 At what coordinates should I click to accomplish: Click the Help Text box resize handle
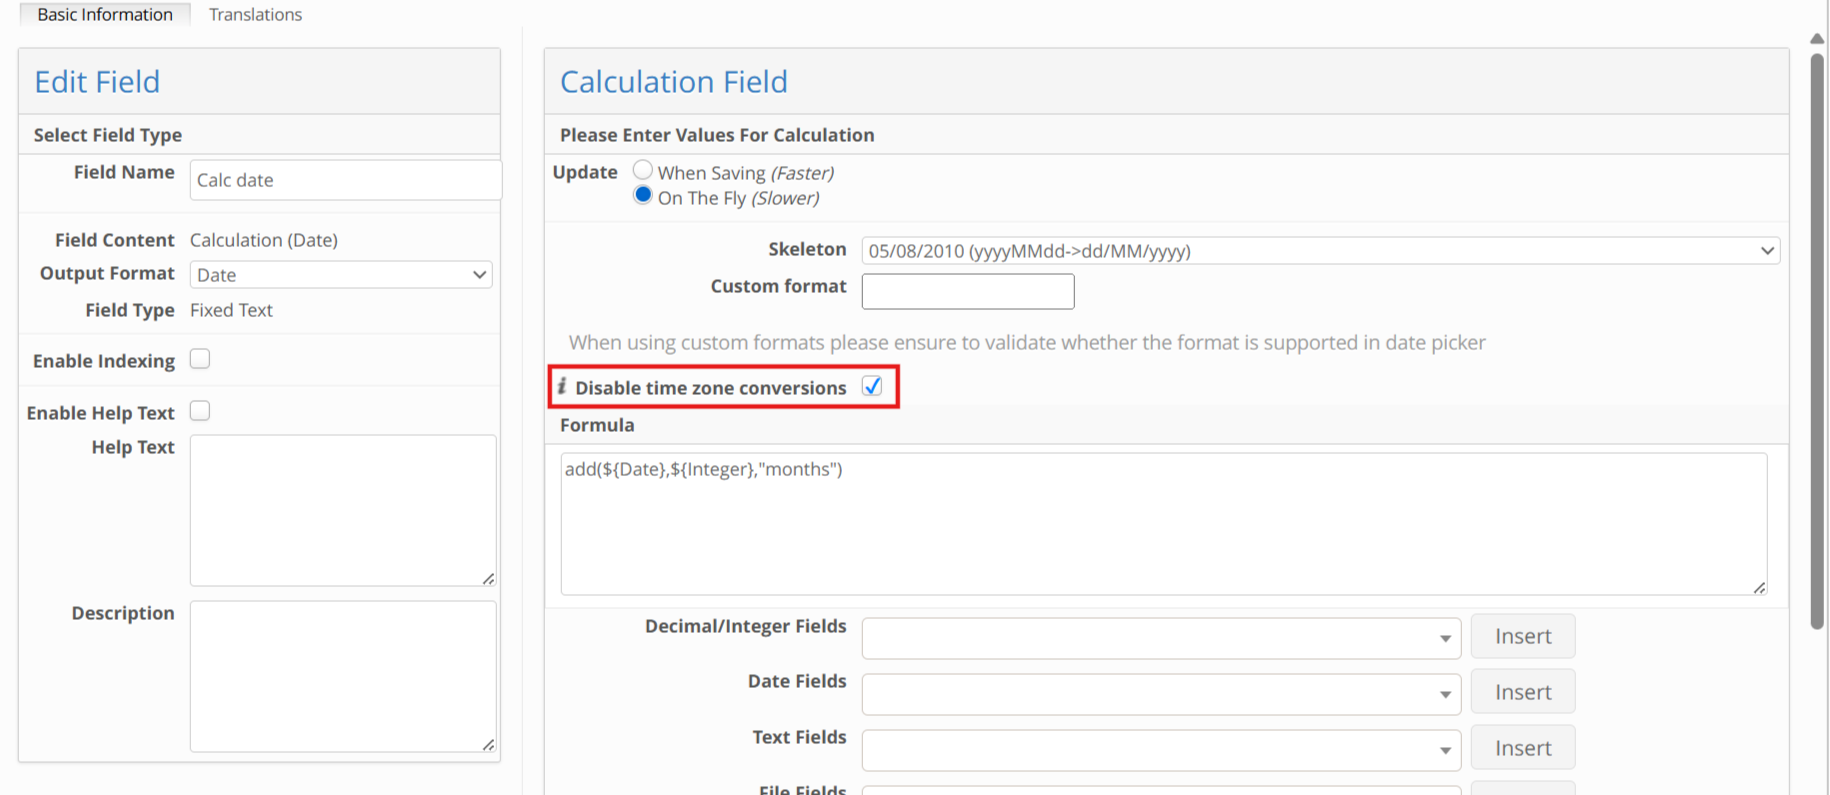point(488,578)
